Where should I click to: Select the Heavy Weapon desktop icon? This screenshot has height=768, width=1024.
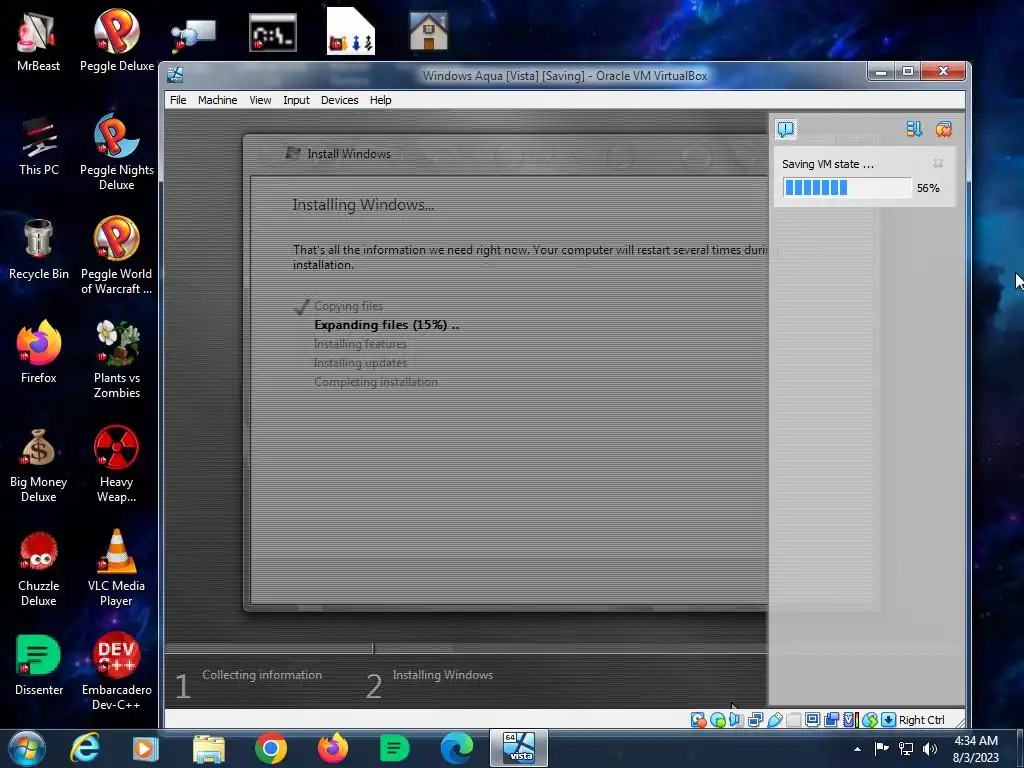click(x=116, y=464)
